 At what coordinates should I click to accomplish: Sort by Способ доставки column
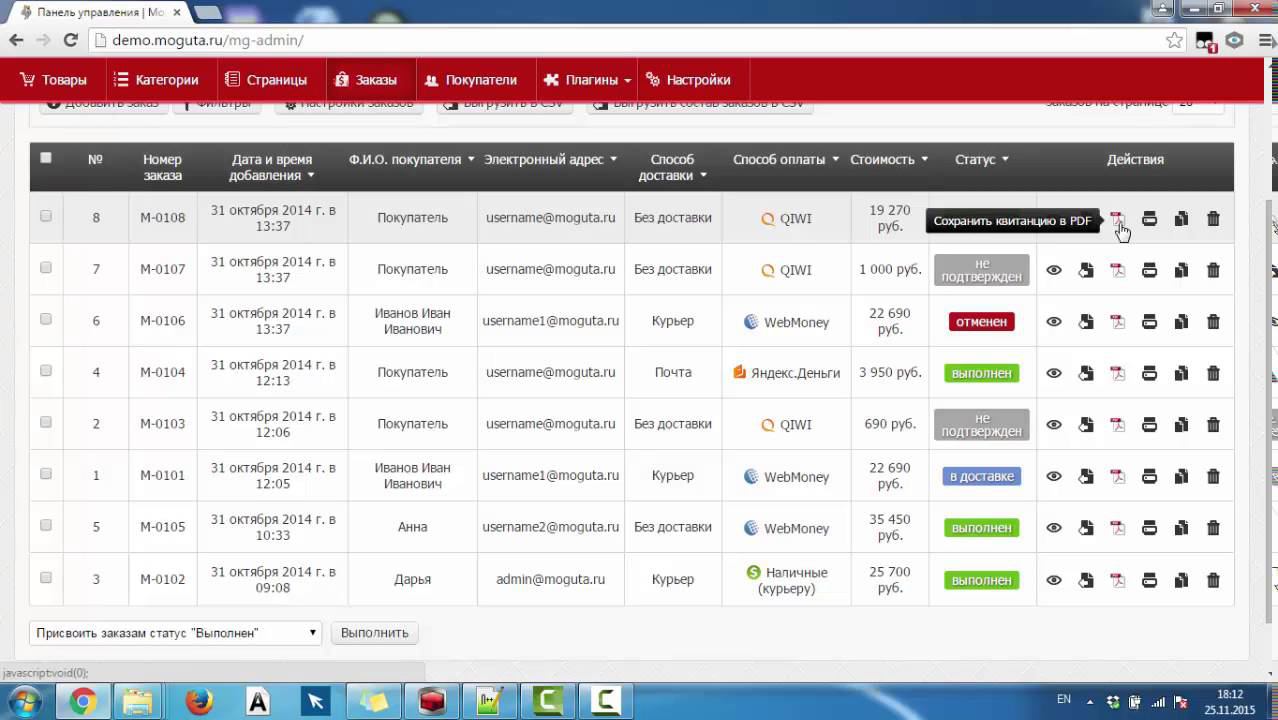click(x=672, y=167)
